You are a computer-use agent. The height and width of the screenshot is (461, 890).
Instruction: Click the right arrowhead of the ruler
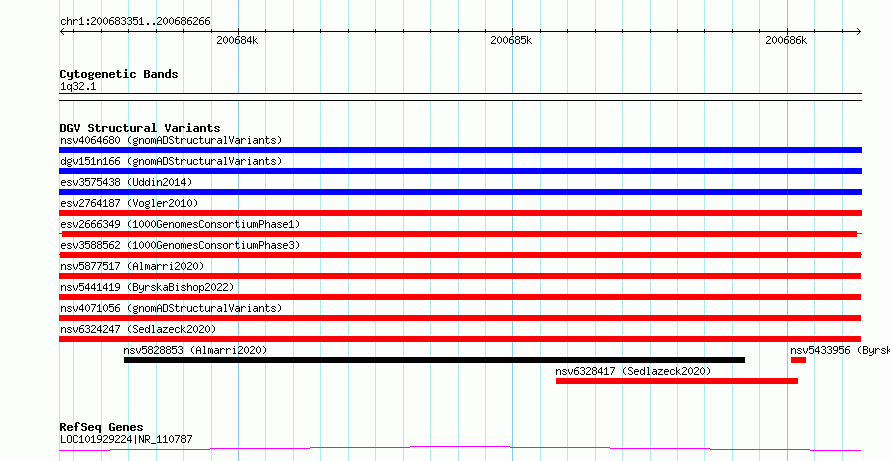(859, 31)
